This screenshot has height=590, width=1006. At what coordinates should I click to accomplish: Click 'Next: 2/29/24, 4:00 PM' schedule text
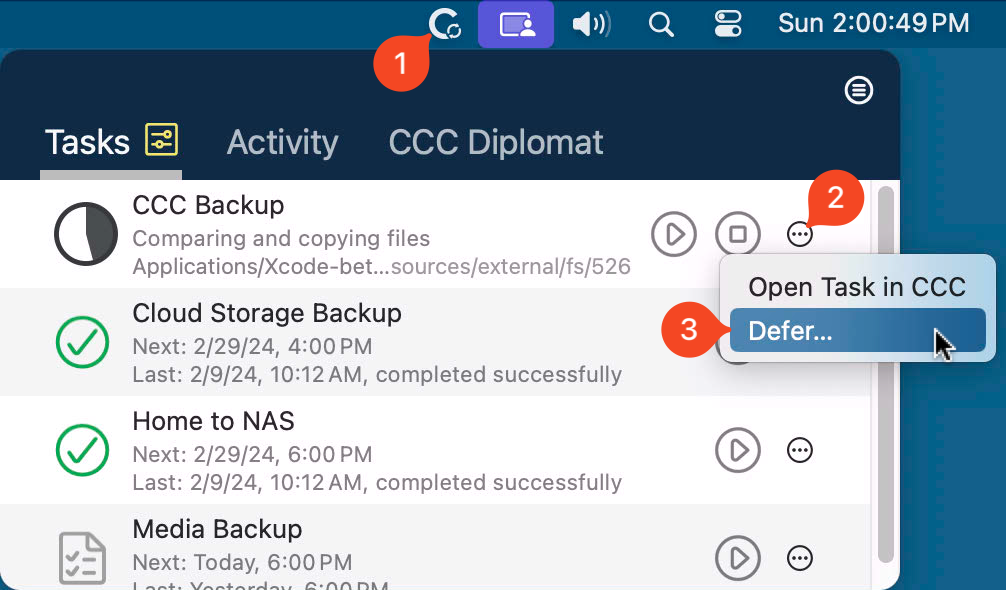click(252, 346)
